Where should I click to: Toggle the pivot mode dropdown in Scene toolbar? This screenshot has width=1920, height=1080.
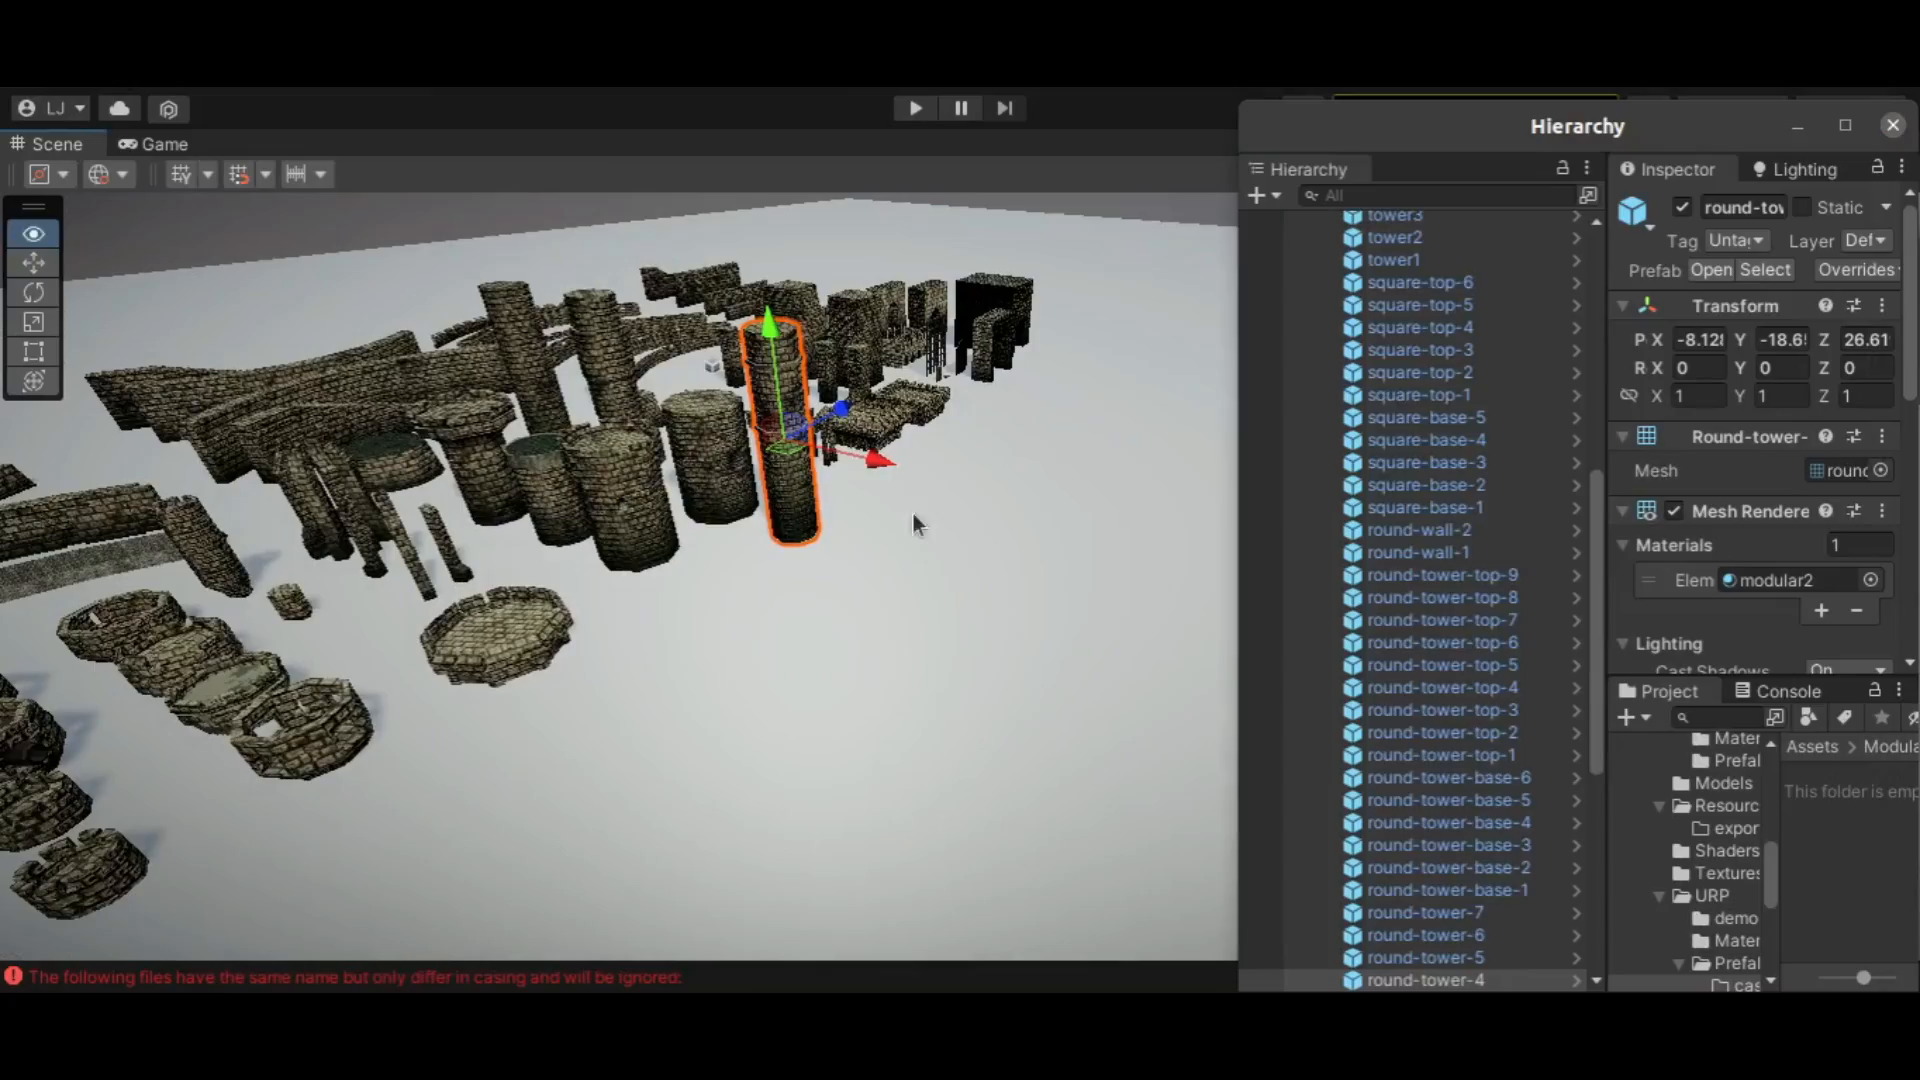coord(49,174)
